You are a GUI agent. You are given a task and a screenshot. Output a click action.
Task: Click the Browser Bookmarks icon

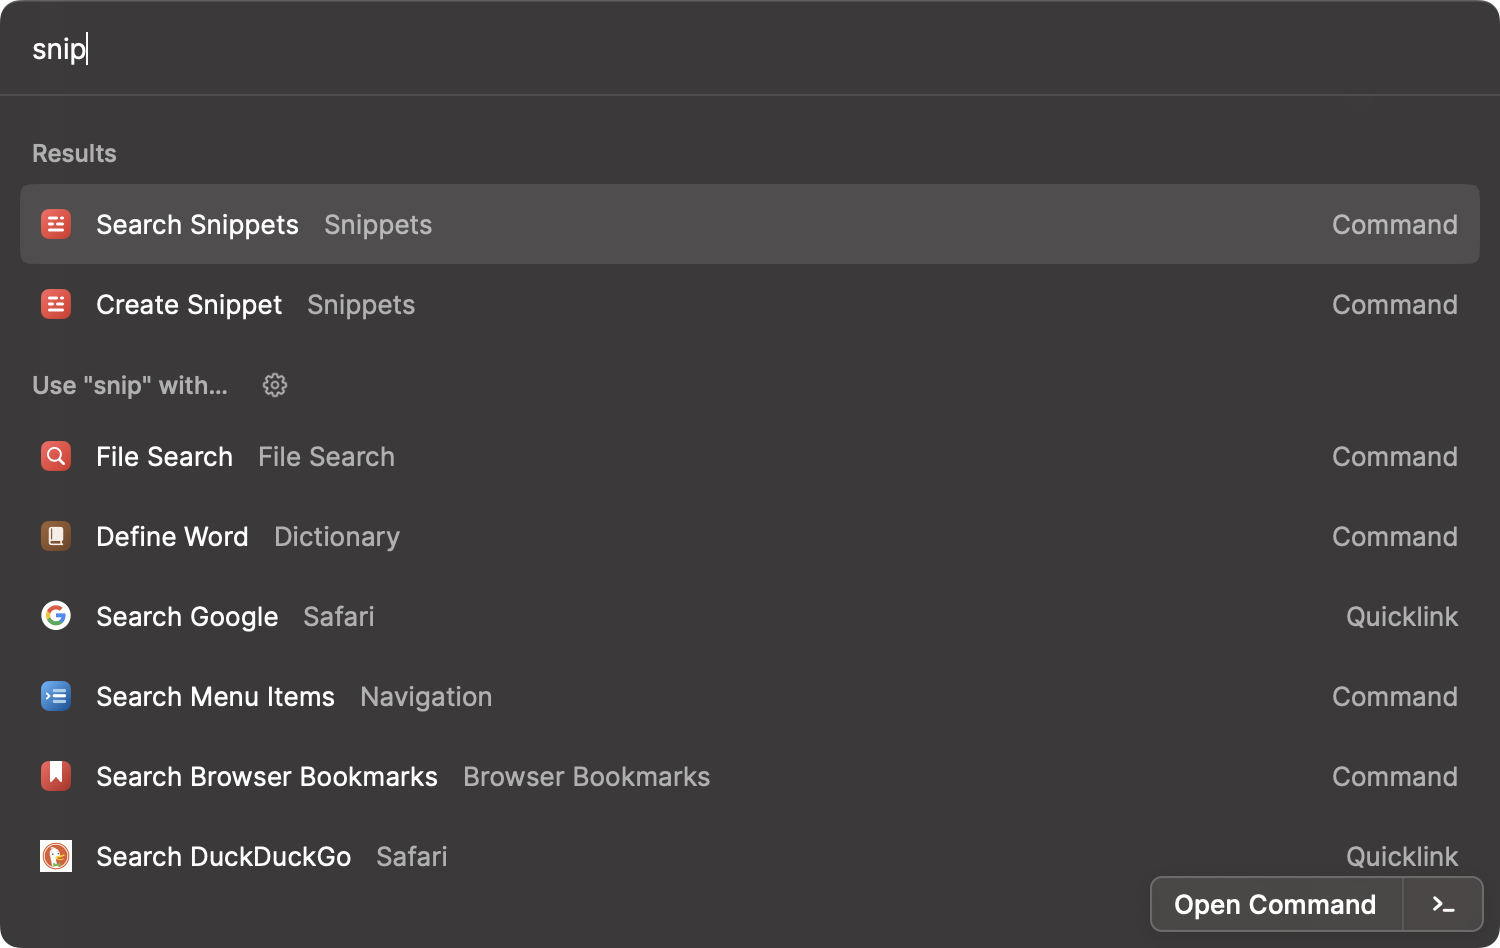click(x=56, y=776)
